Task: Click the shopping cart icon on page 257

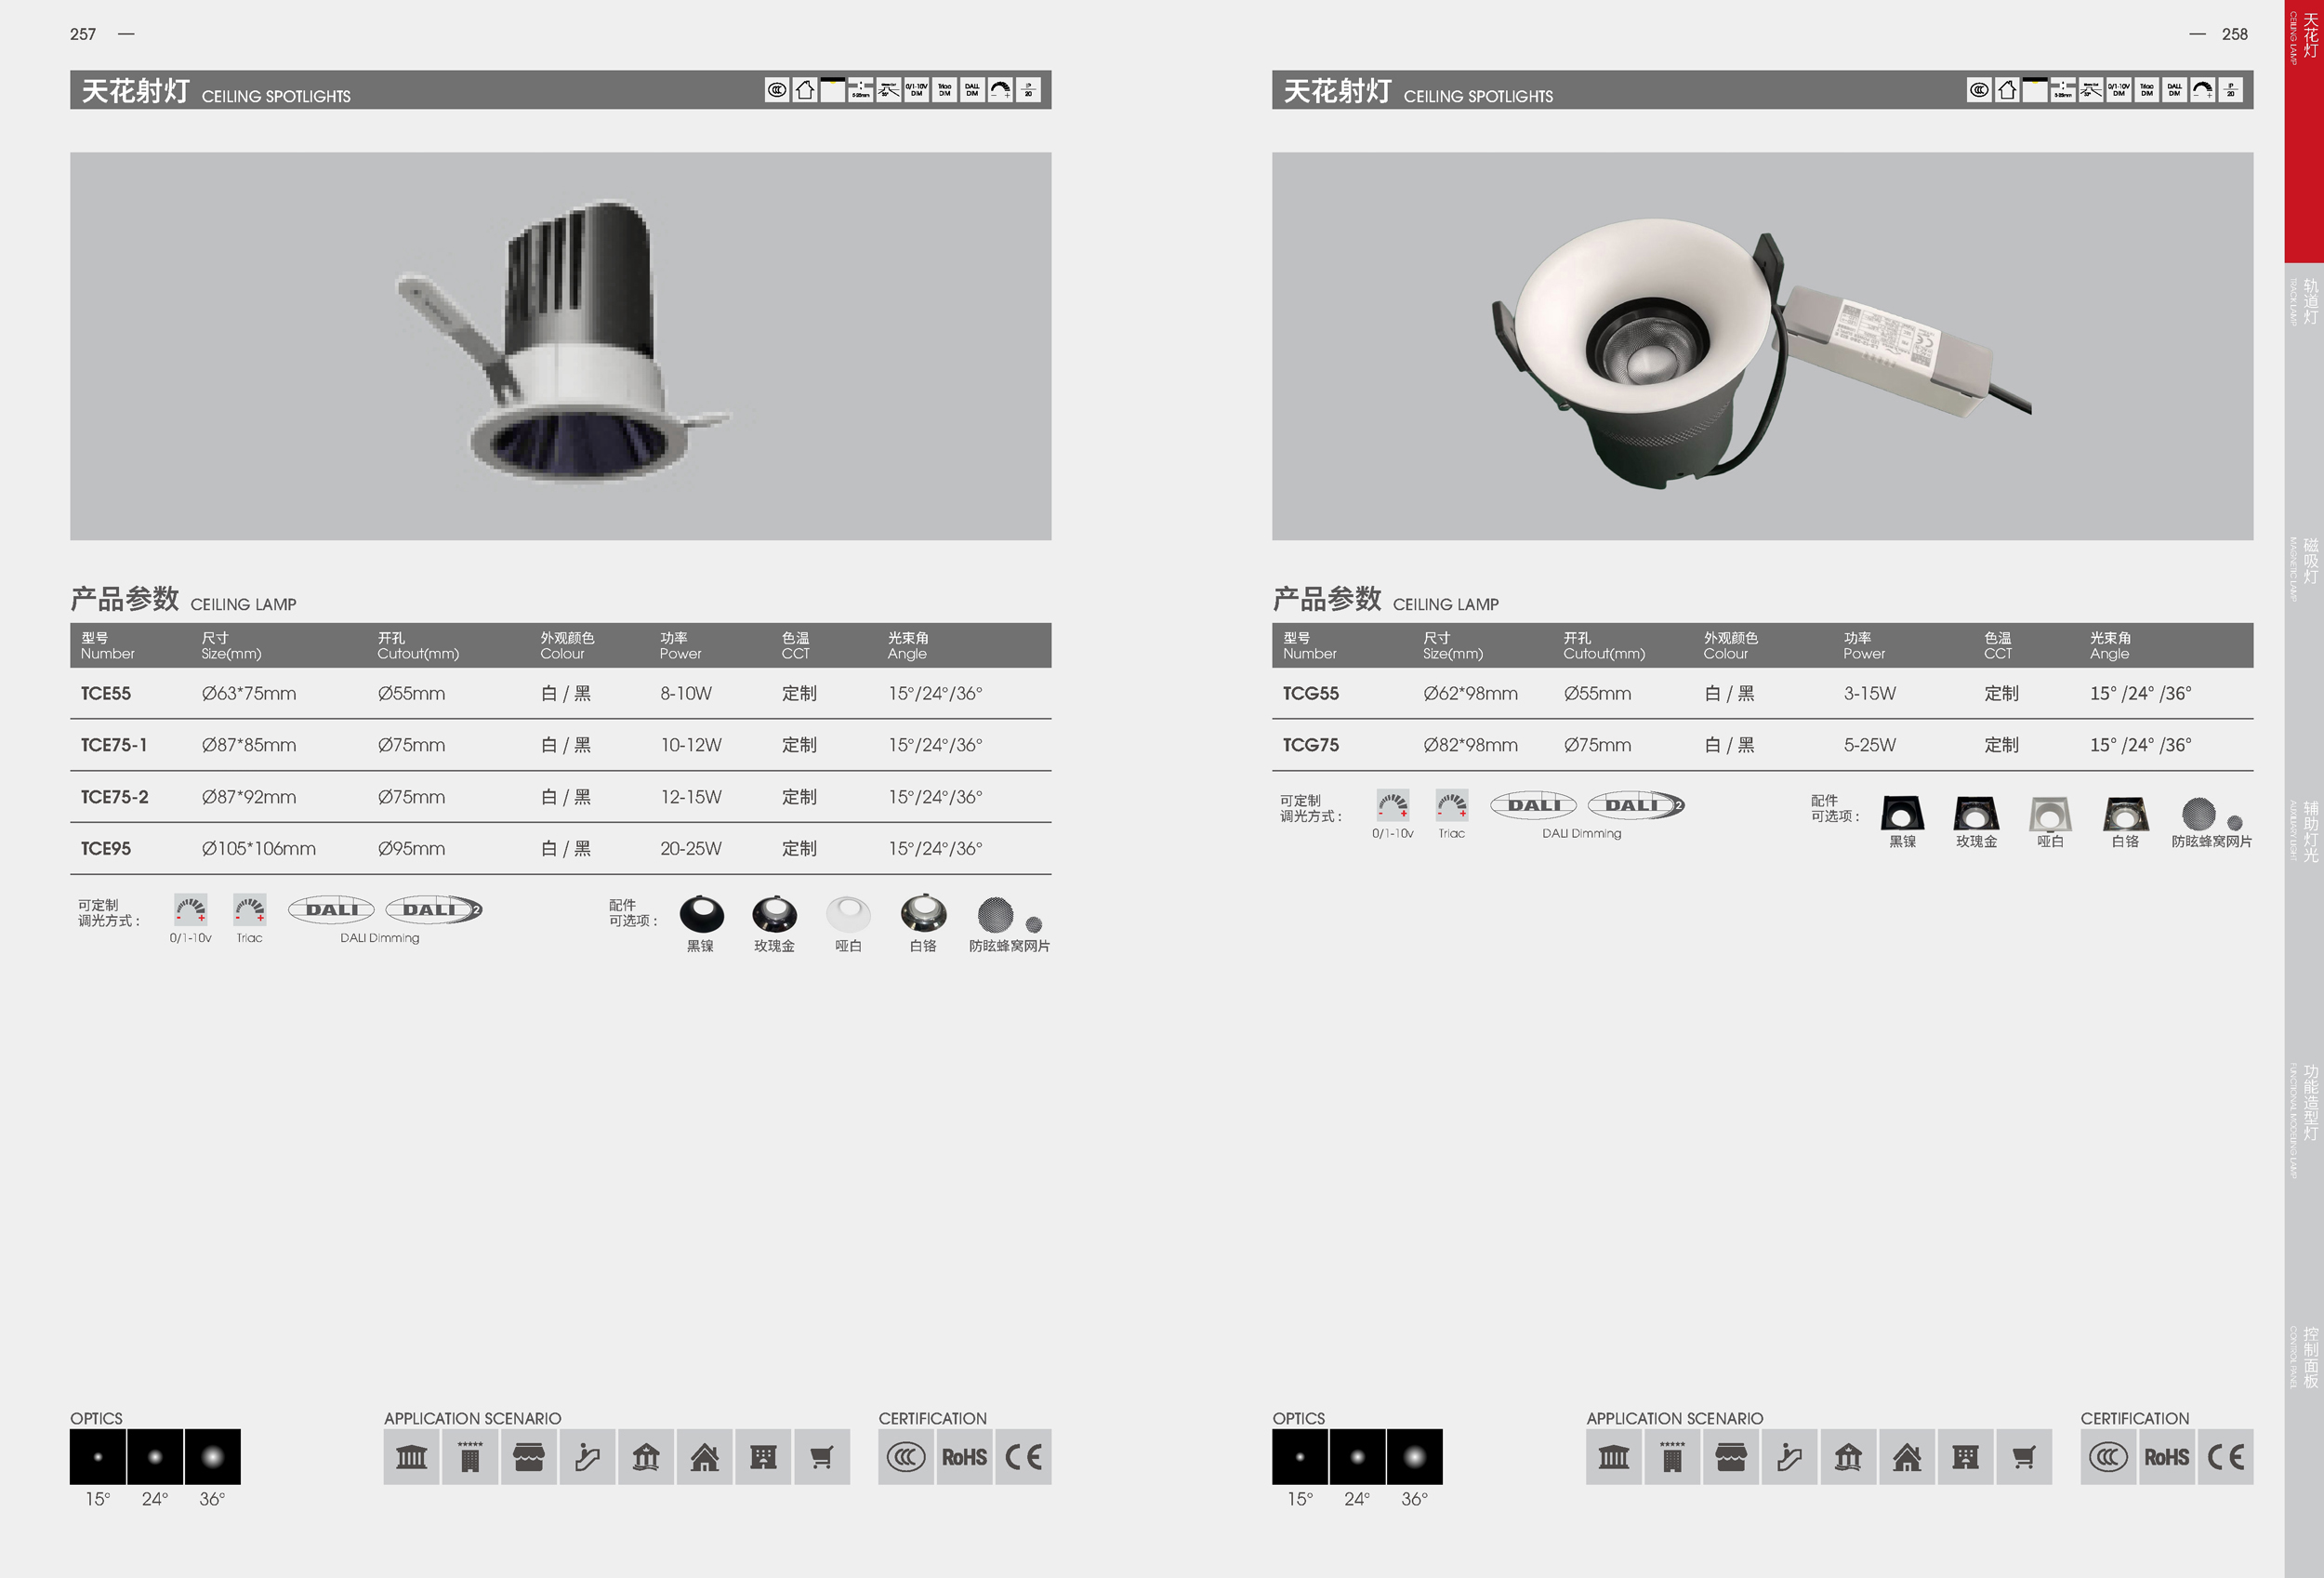Action: [x=821, y=1457]
